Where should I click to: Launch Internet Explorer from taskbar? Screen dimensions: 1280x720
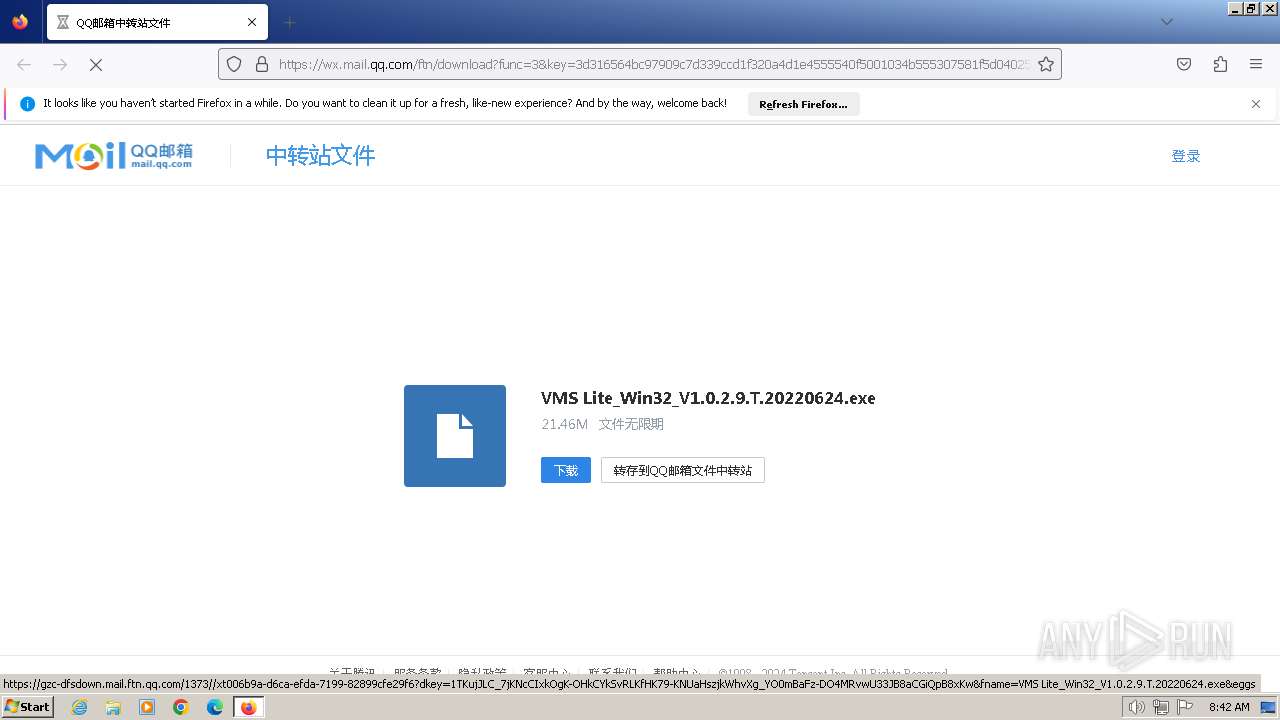point(80,707)
